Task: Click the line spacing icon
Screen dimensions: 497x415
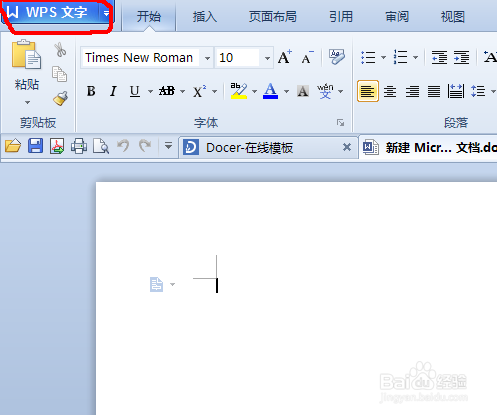Action: point(478,91)
